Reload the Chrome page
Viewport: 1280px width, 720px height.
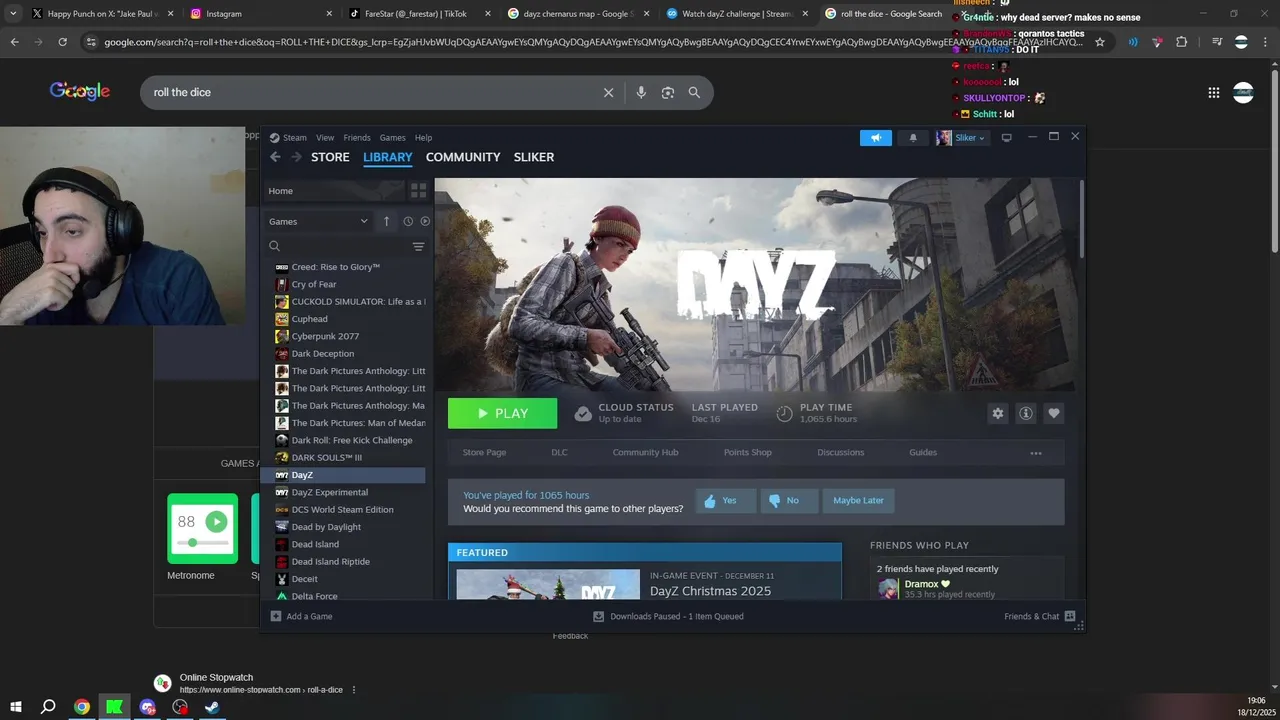tap(62, 42)
